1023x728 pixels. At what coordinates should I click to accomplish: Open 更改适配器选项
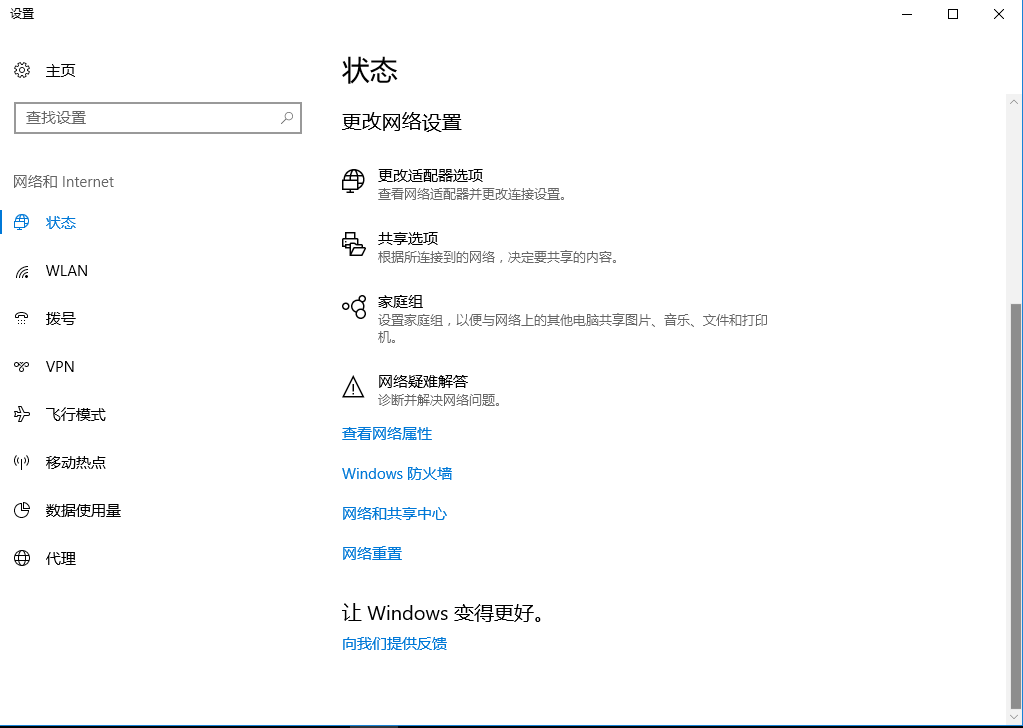coord(430,175)
